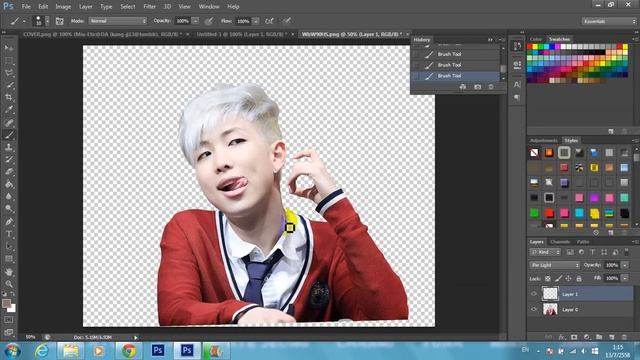Select the Rectangle shape tool
Screen dimensions: 640x360
point(9,259)
